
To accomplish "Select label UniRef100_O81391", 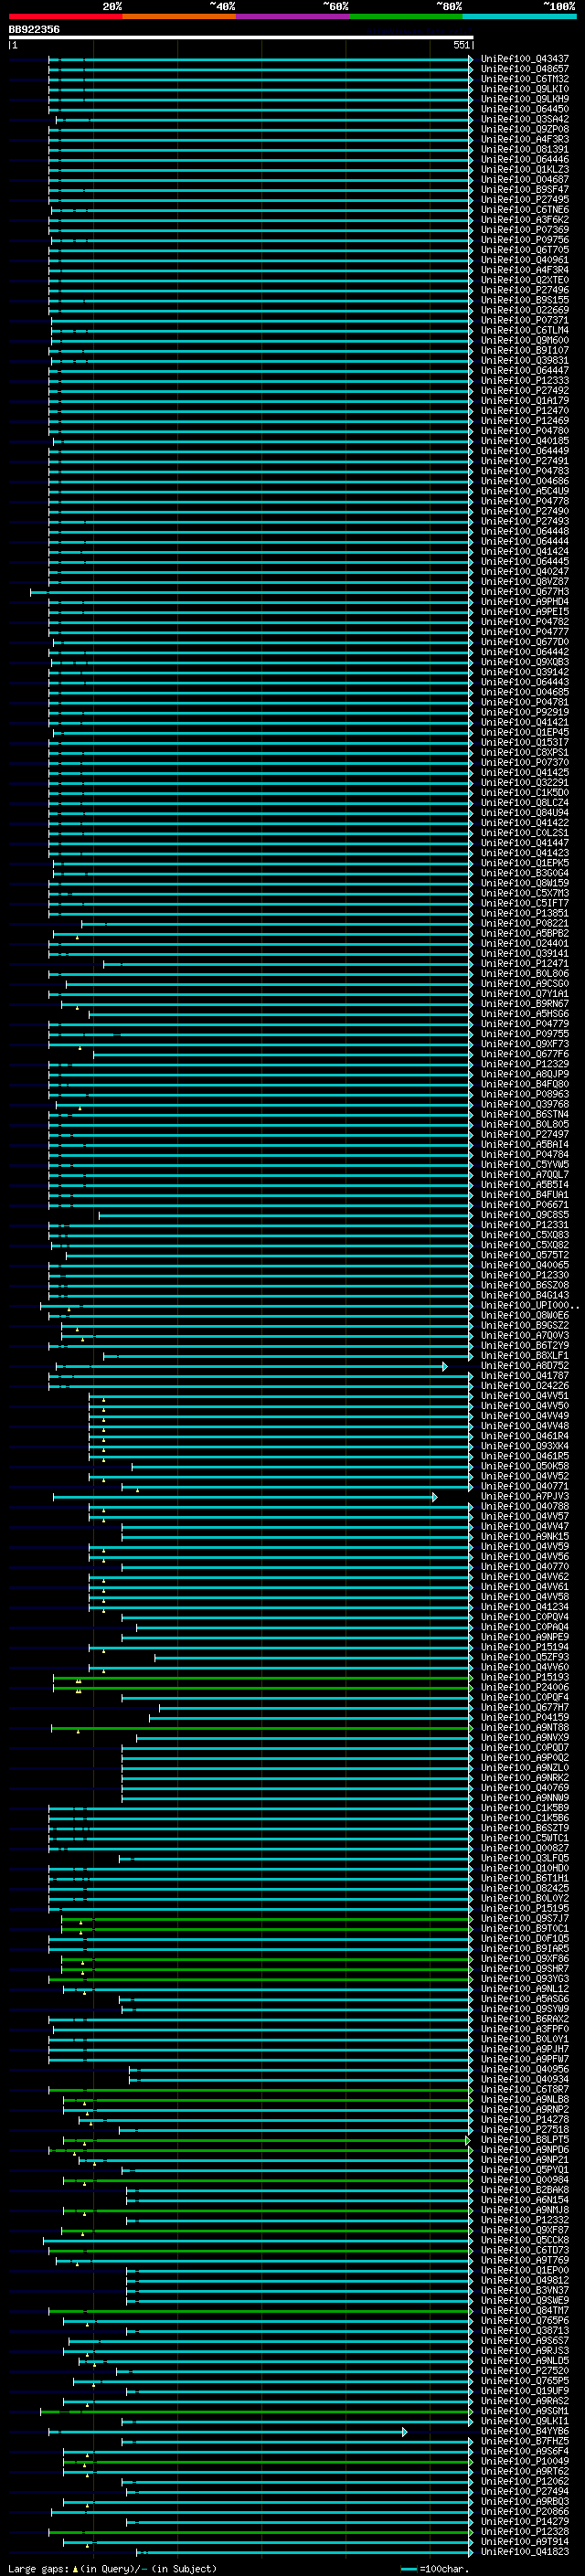I will click(x=524, y=149).
